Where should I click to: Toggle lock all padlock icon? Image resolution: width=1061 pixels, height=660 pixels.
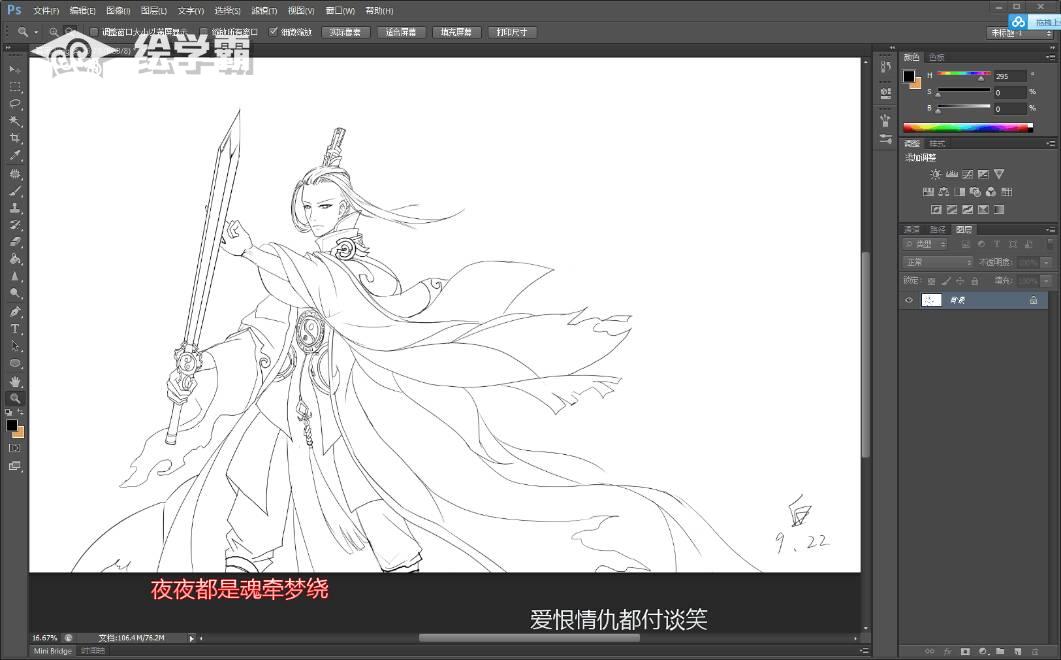(x=974, y=280)
